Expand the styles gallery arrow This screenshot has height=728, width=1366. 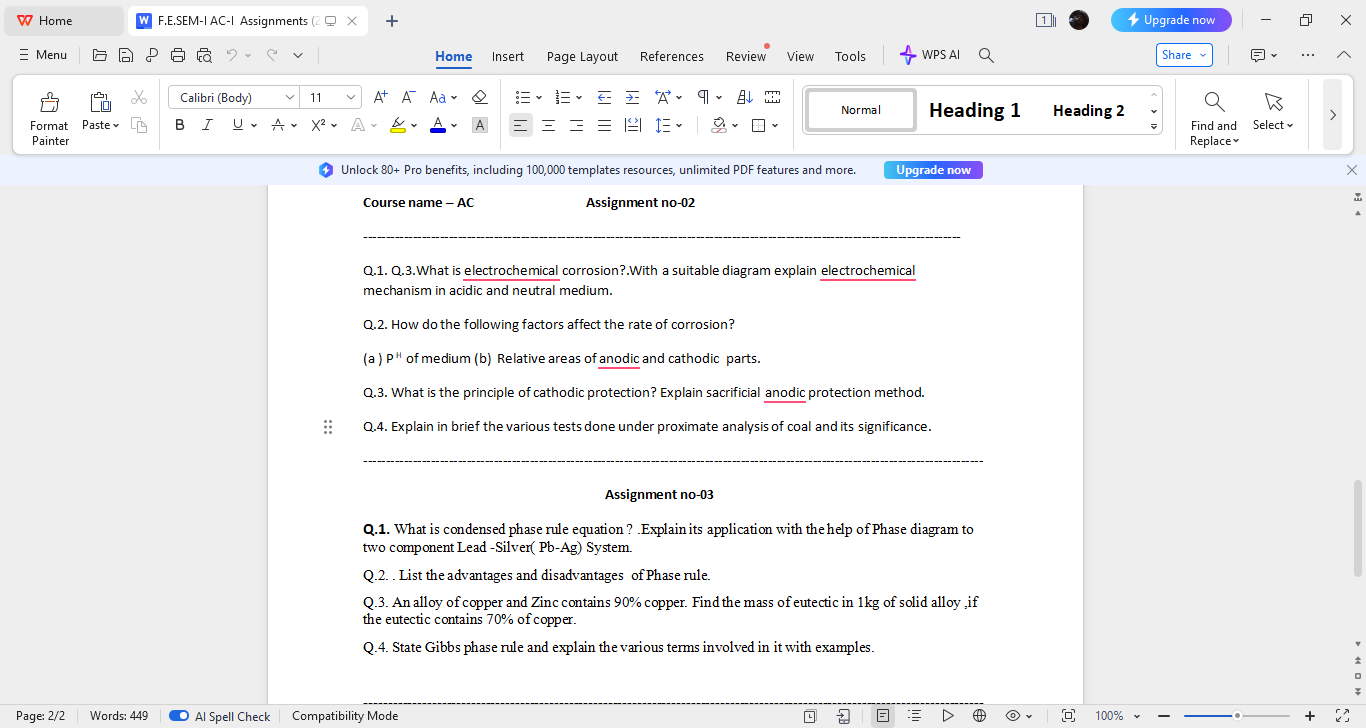click(1154, 127)
